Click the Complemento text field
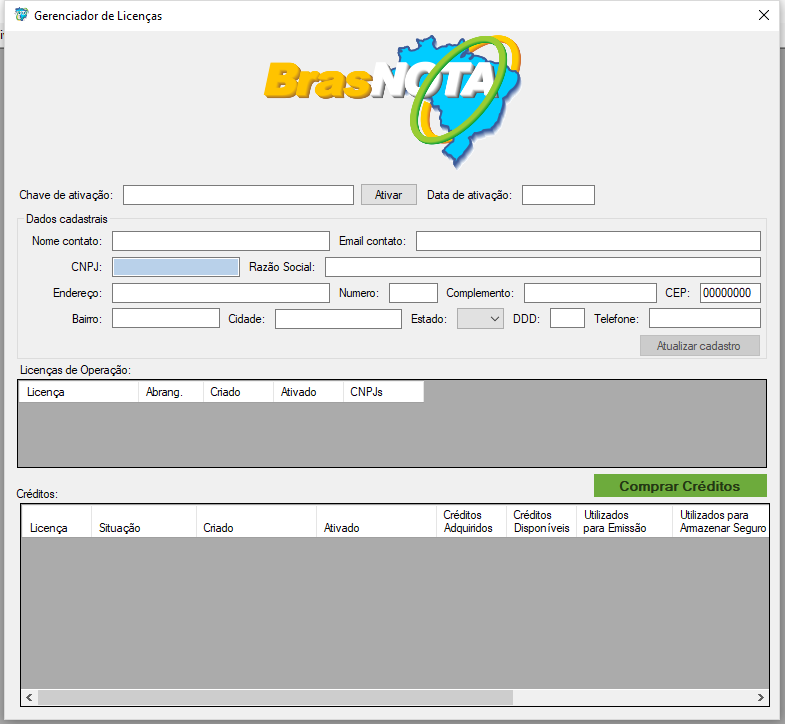 pyautogui.click(x=590, y=293)
